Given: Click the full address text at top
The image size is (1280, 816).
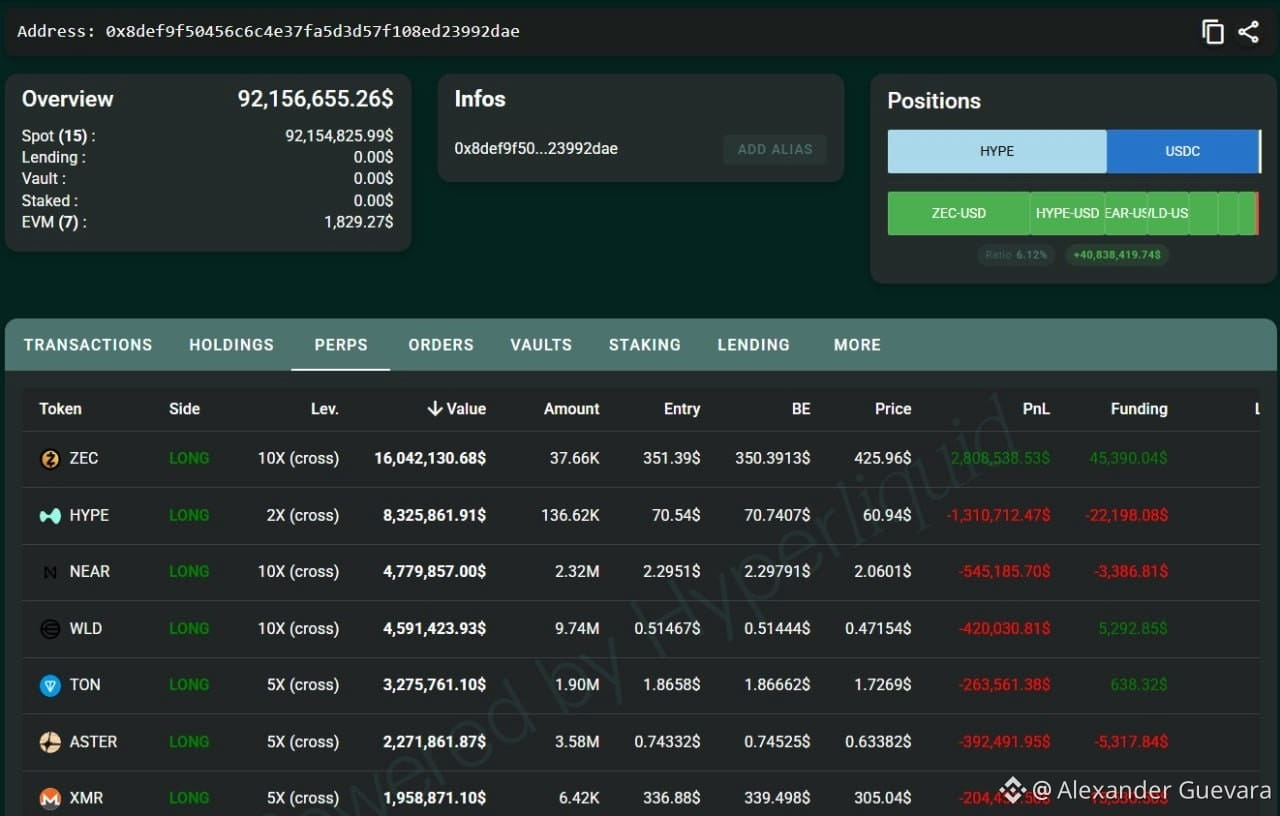Looking at the screenshot, I should click(313, 31).
